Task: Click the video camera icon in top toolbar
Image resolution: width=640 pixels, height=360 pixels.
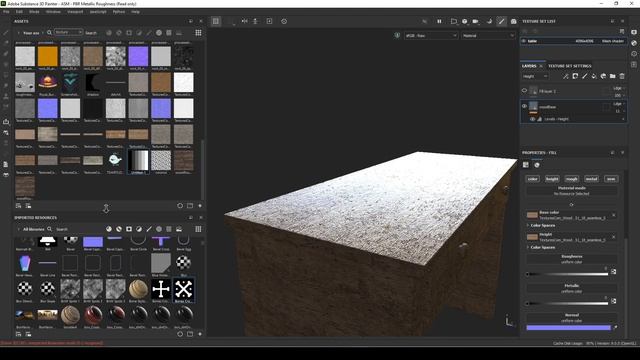Action: 476,21
